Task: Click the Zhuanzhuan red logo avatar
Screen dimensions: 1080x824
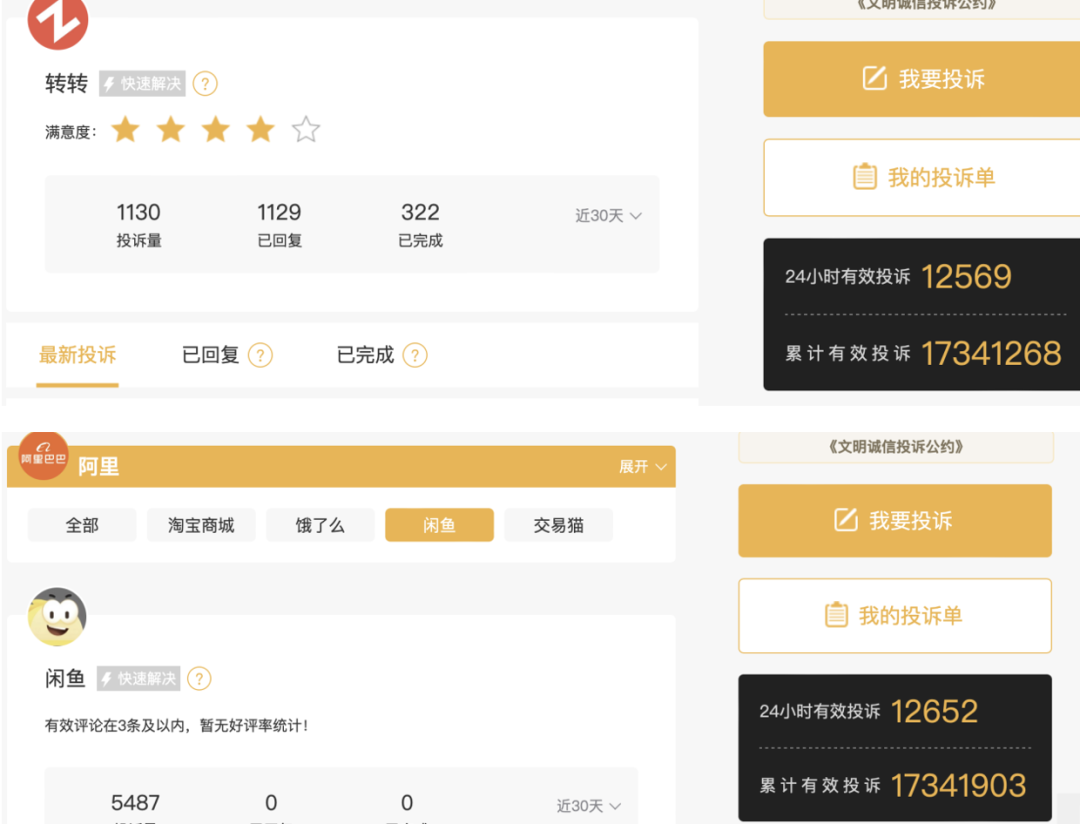Action: point(58,22)
